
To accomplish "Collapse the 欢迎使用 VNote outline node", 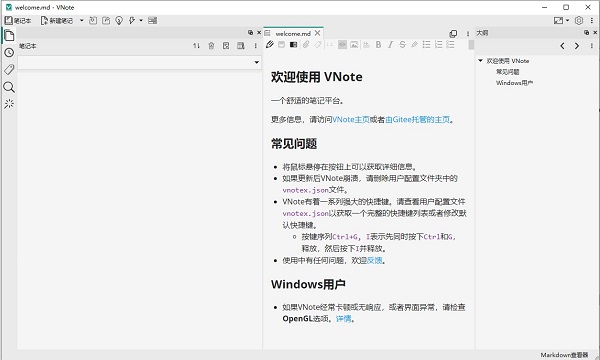I will [x=481, y=60].
